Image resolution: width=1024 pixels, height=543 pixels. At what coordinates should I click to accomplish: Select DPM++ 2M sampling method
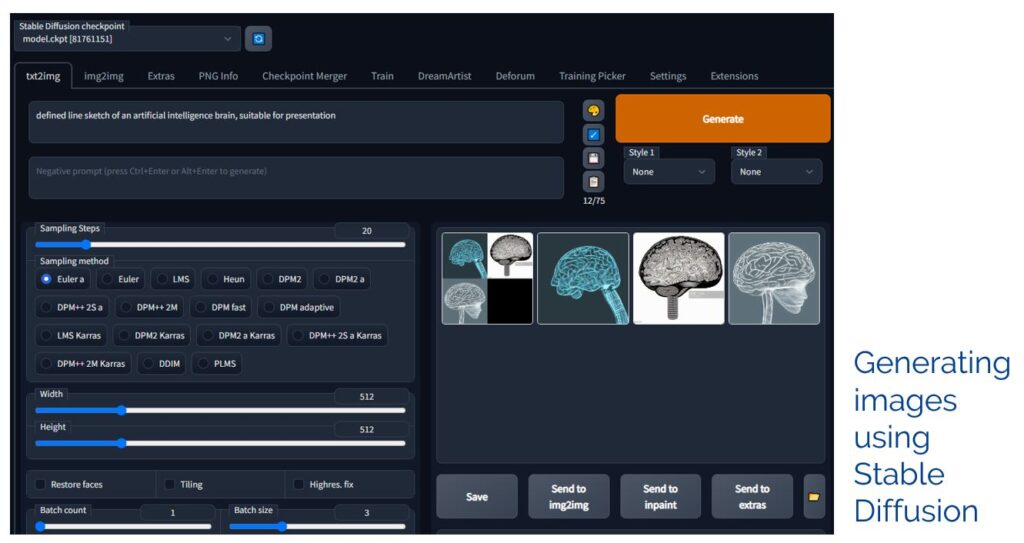click(150, 307)
